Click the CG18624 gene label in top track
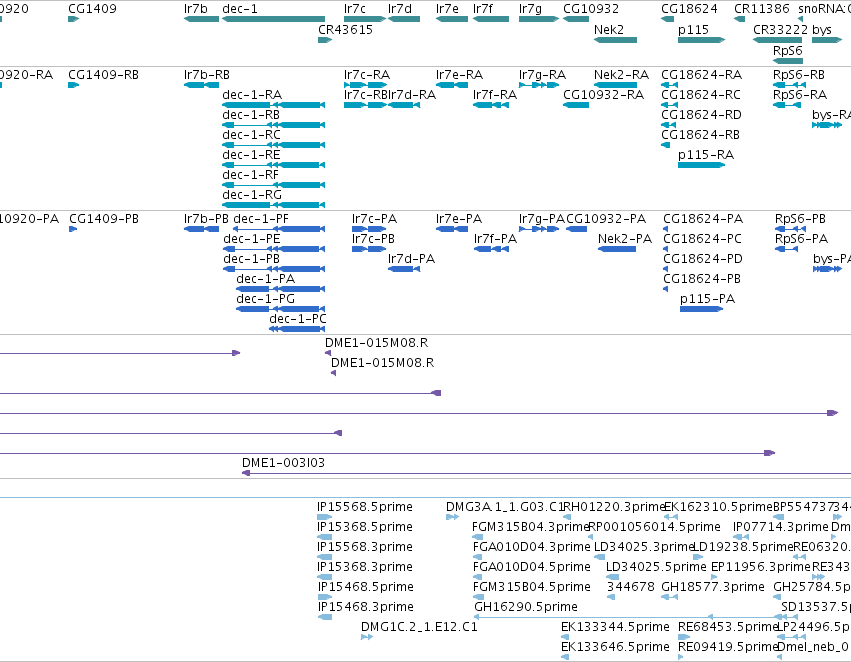Viewport: 851px width, 662px height. point(689,9)
